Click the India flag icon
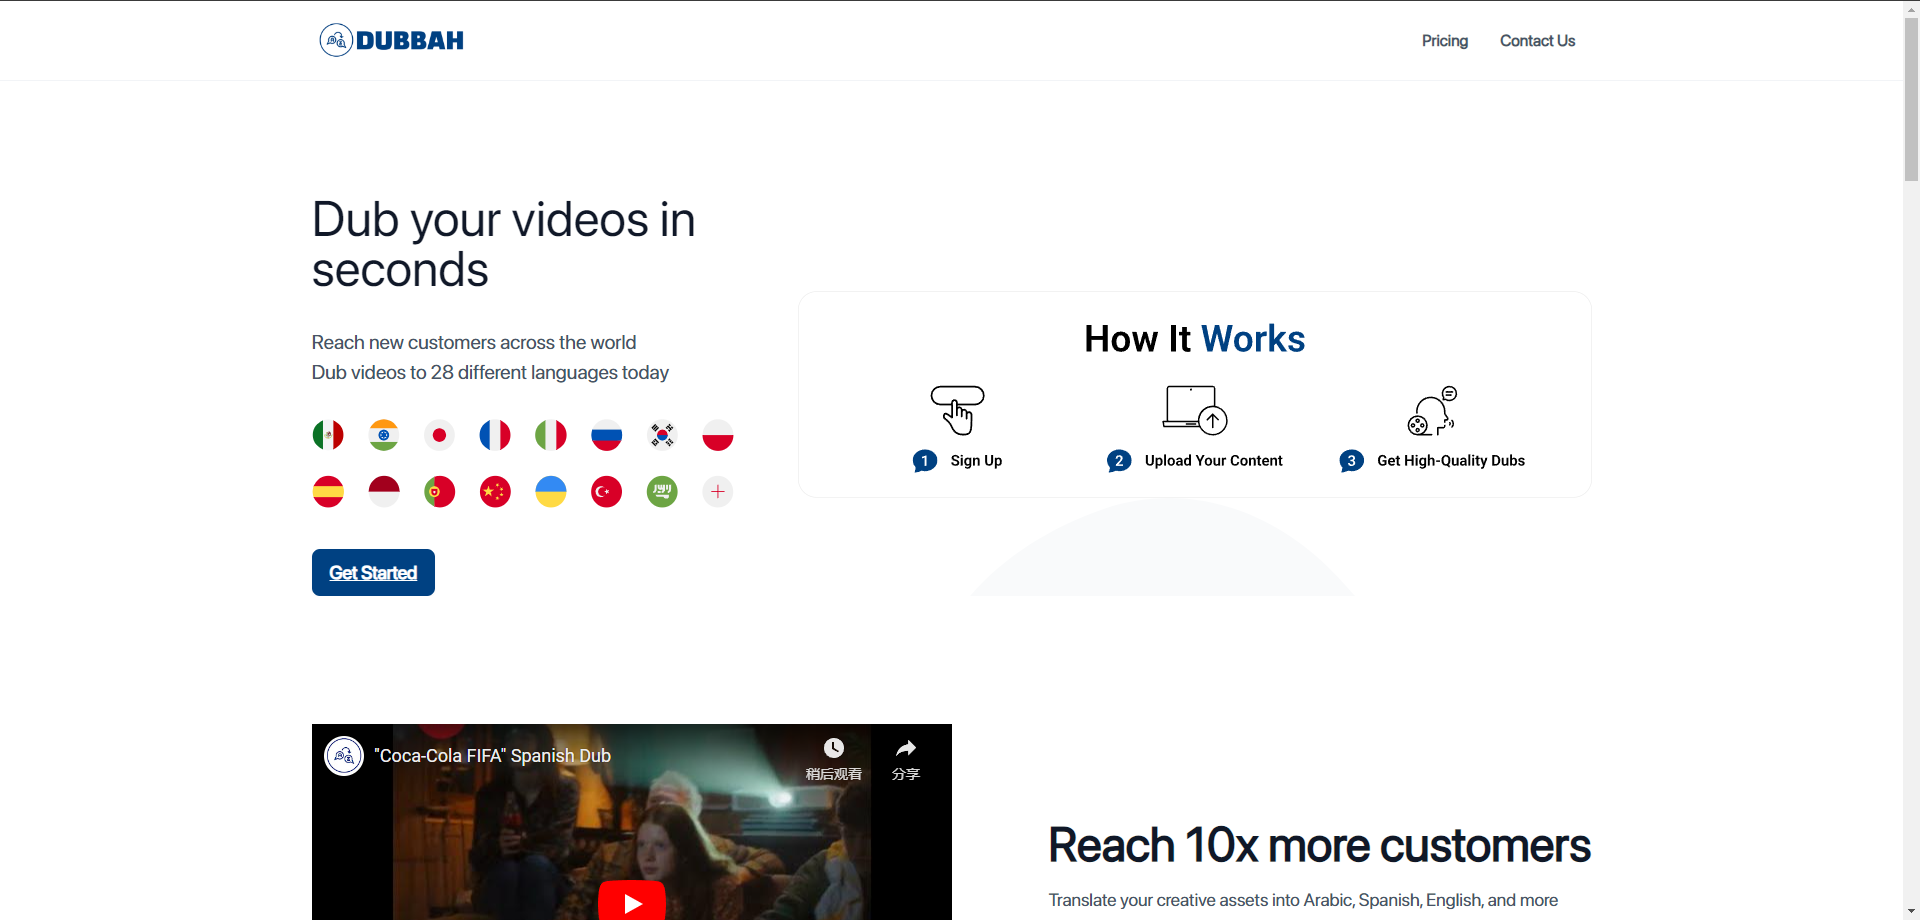1920x920 pixels. pyautogui.click(x=384, y=435)
